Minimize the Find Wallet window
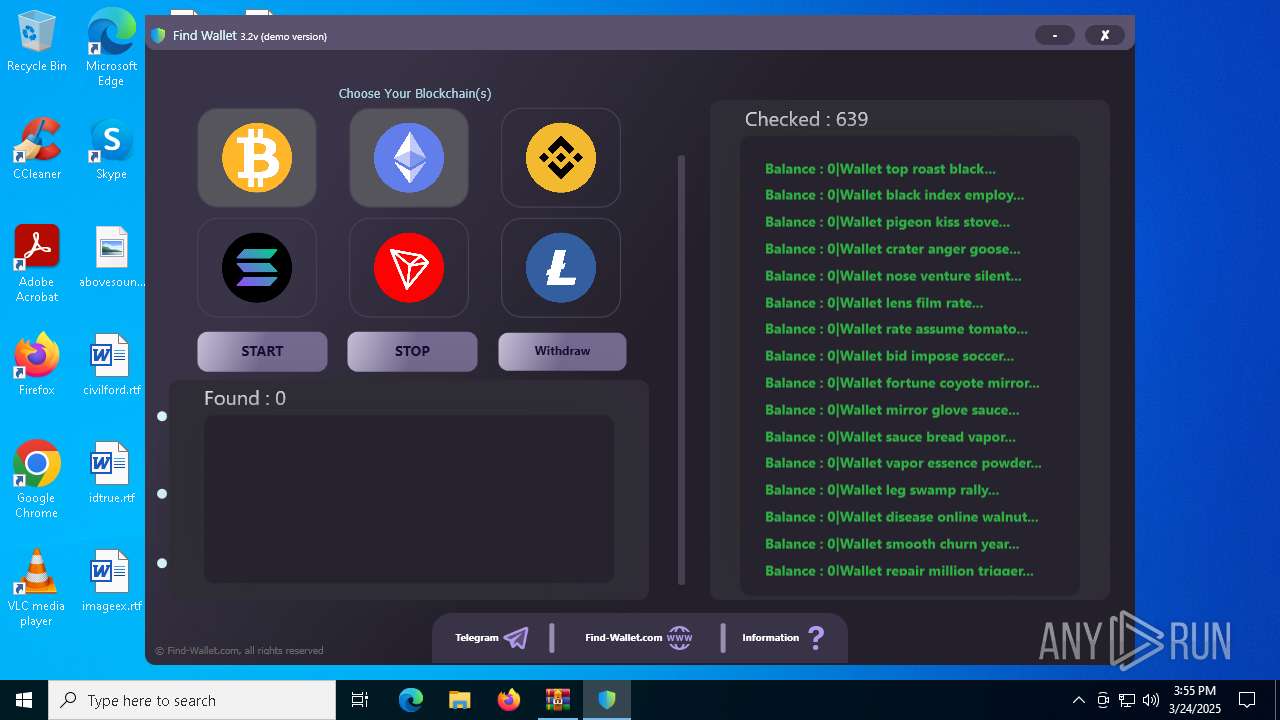The width and height of the screenshot is (1280, 720). click(1054, 35)
